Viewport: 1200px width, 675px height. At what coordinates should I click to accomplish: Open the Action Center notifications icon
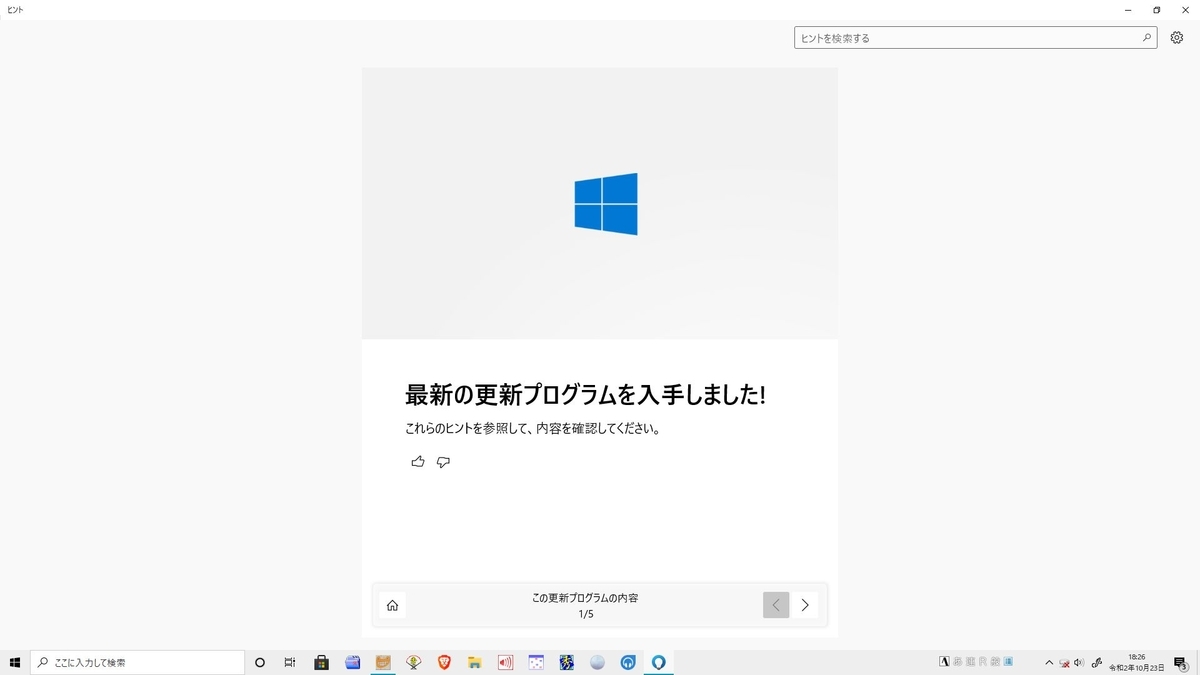pos(1180,662)
